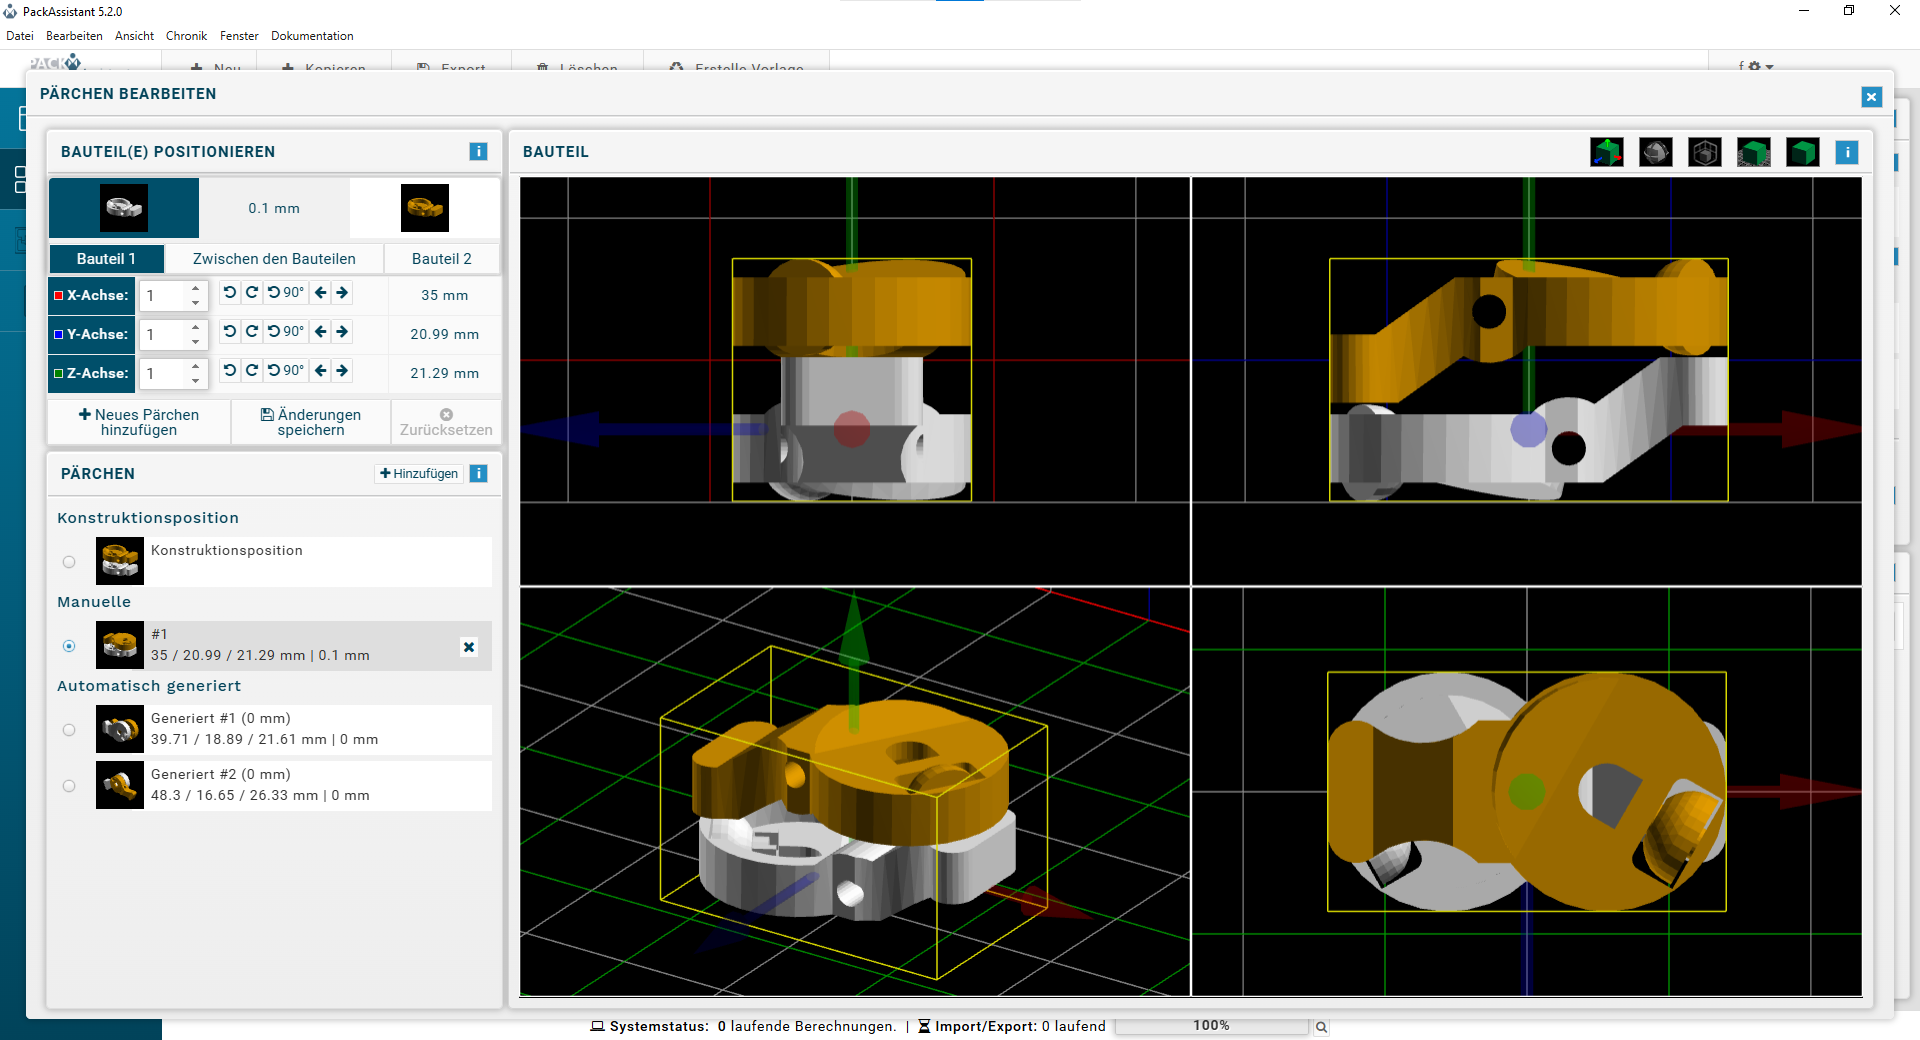This screenshot has width=1920, height=1040.
Task: Open the Chronik menu
Action: coord(186,36)
